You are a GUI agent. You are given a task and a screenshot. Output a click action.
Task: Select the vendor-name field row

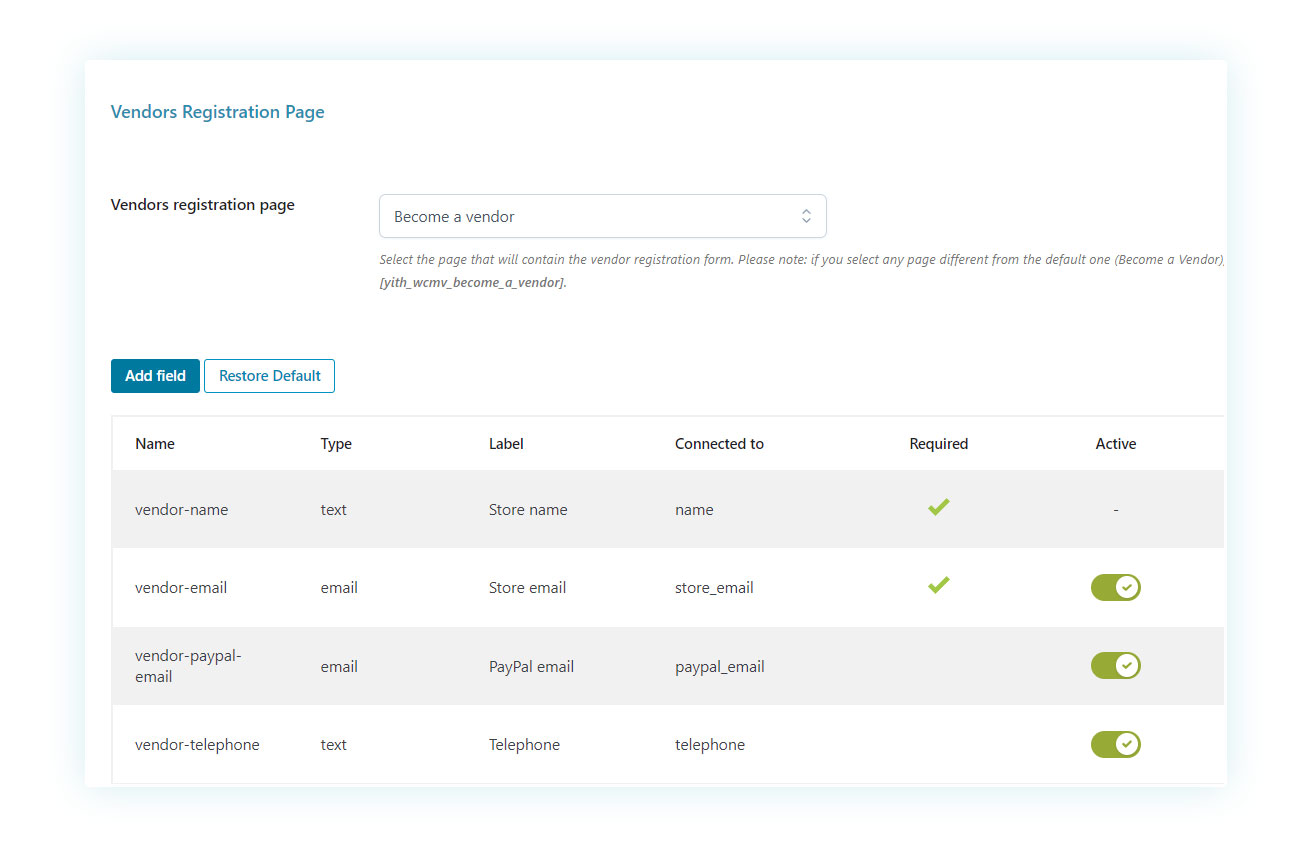182,510
